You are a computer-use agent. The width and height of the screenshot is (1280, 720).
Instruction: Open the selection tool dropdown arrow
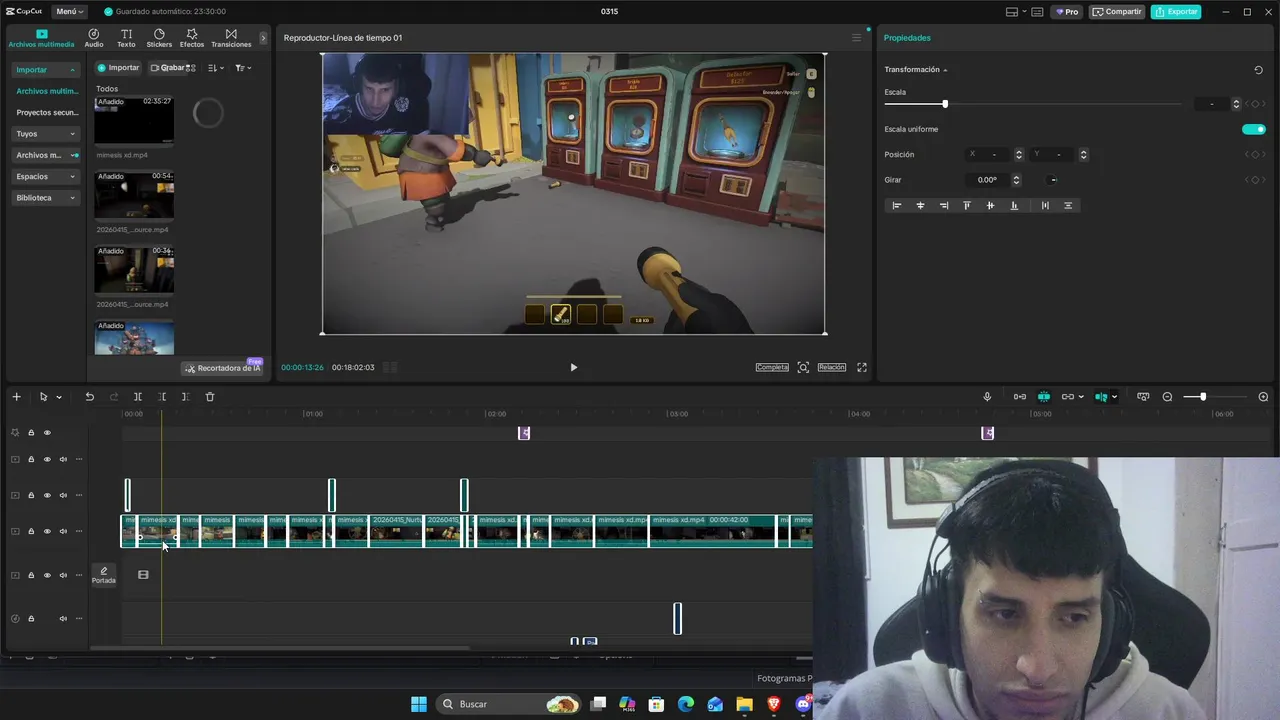(x=59, y=397)
